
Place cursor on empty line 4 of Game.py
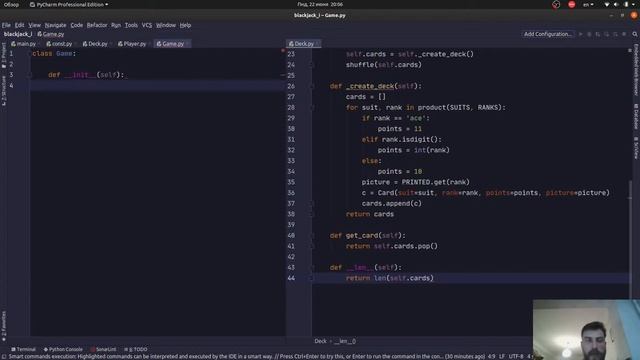(157, 86)
